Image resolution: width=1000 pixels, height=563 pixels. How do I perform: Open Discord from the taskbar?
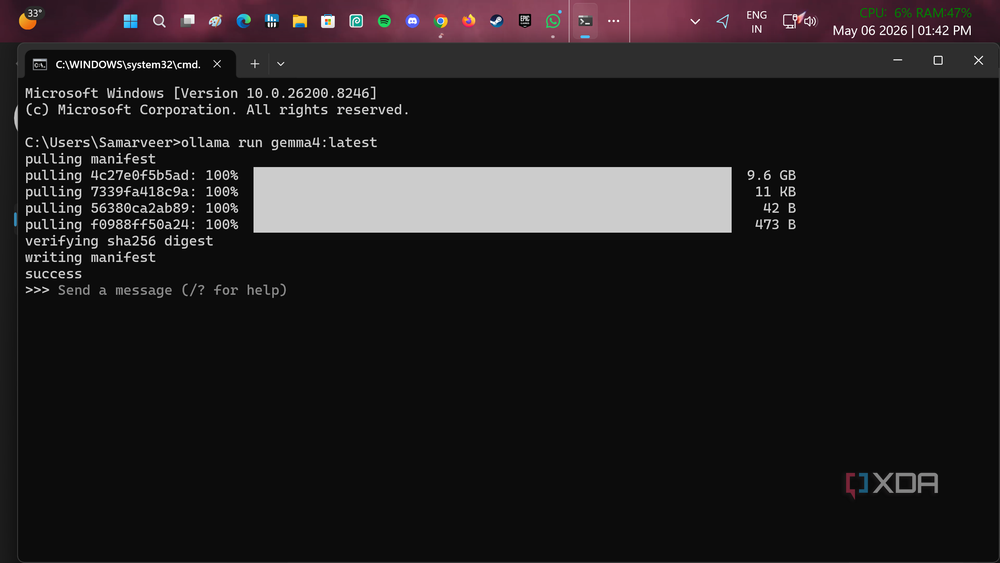(x=413, y=21)
